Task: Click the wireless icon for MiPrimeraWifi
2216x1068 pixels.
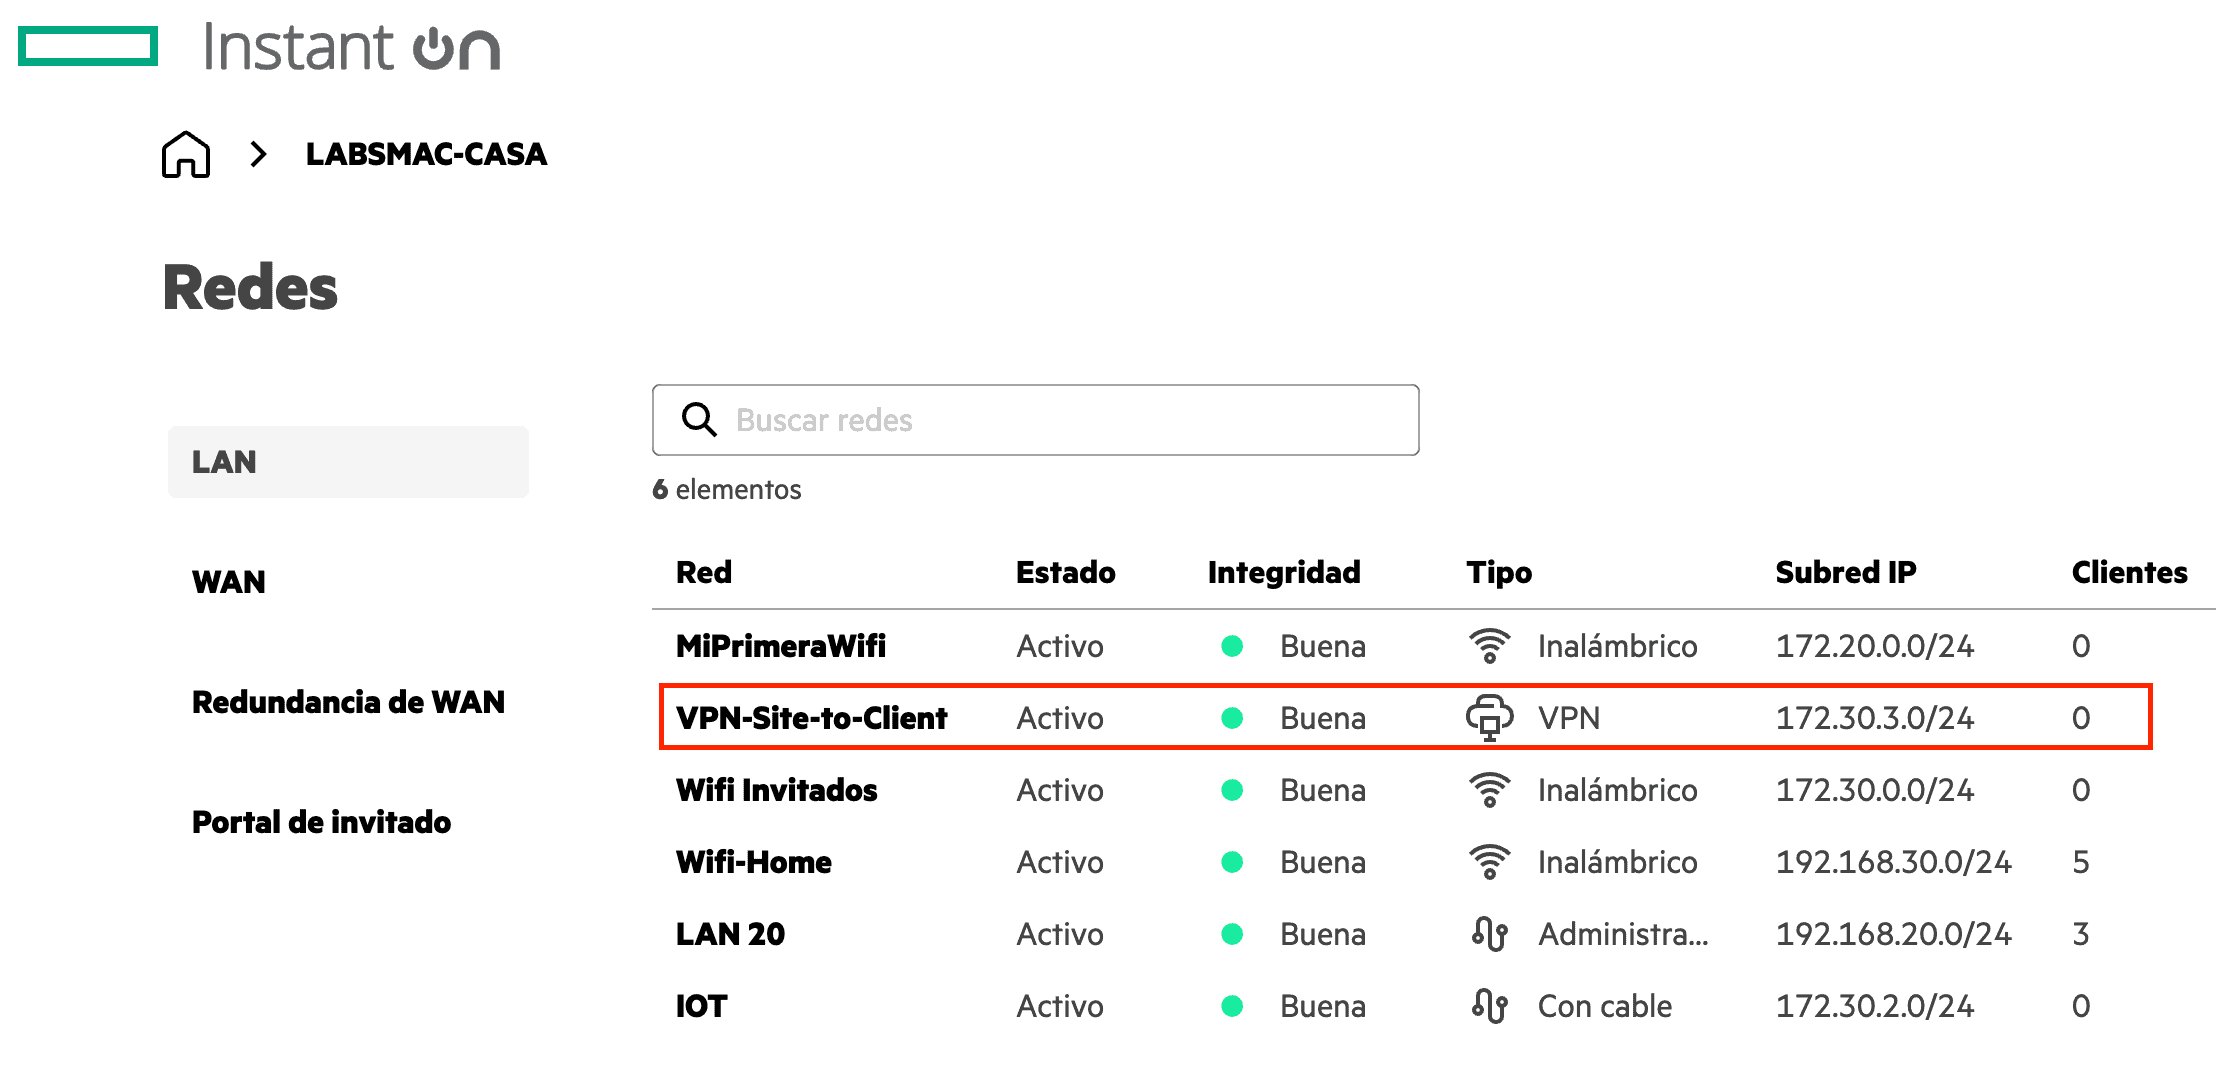Action: point(1489,646)
